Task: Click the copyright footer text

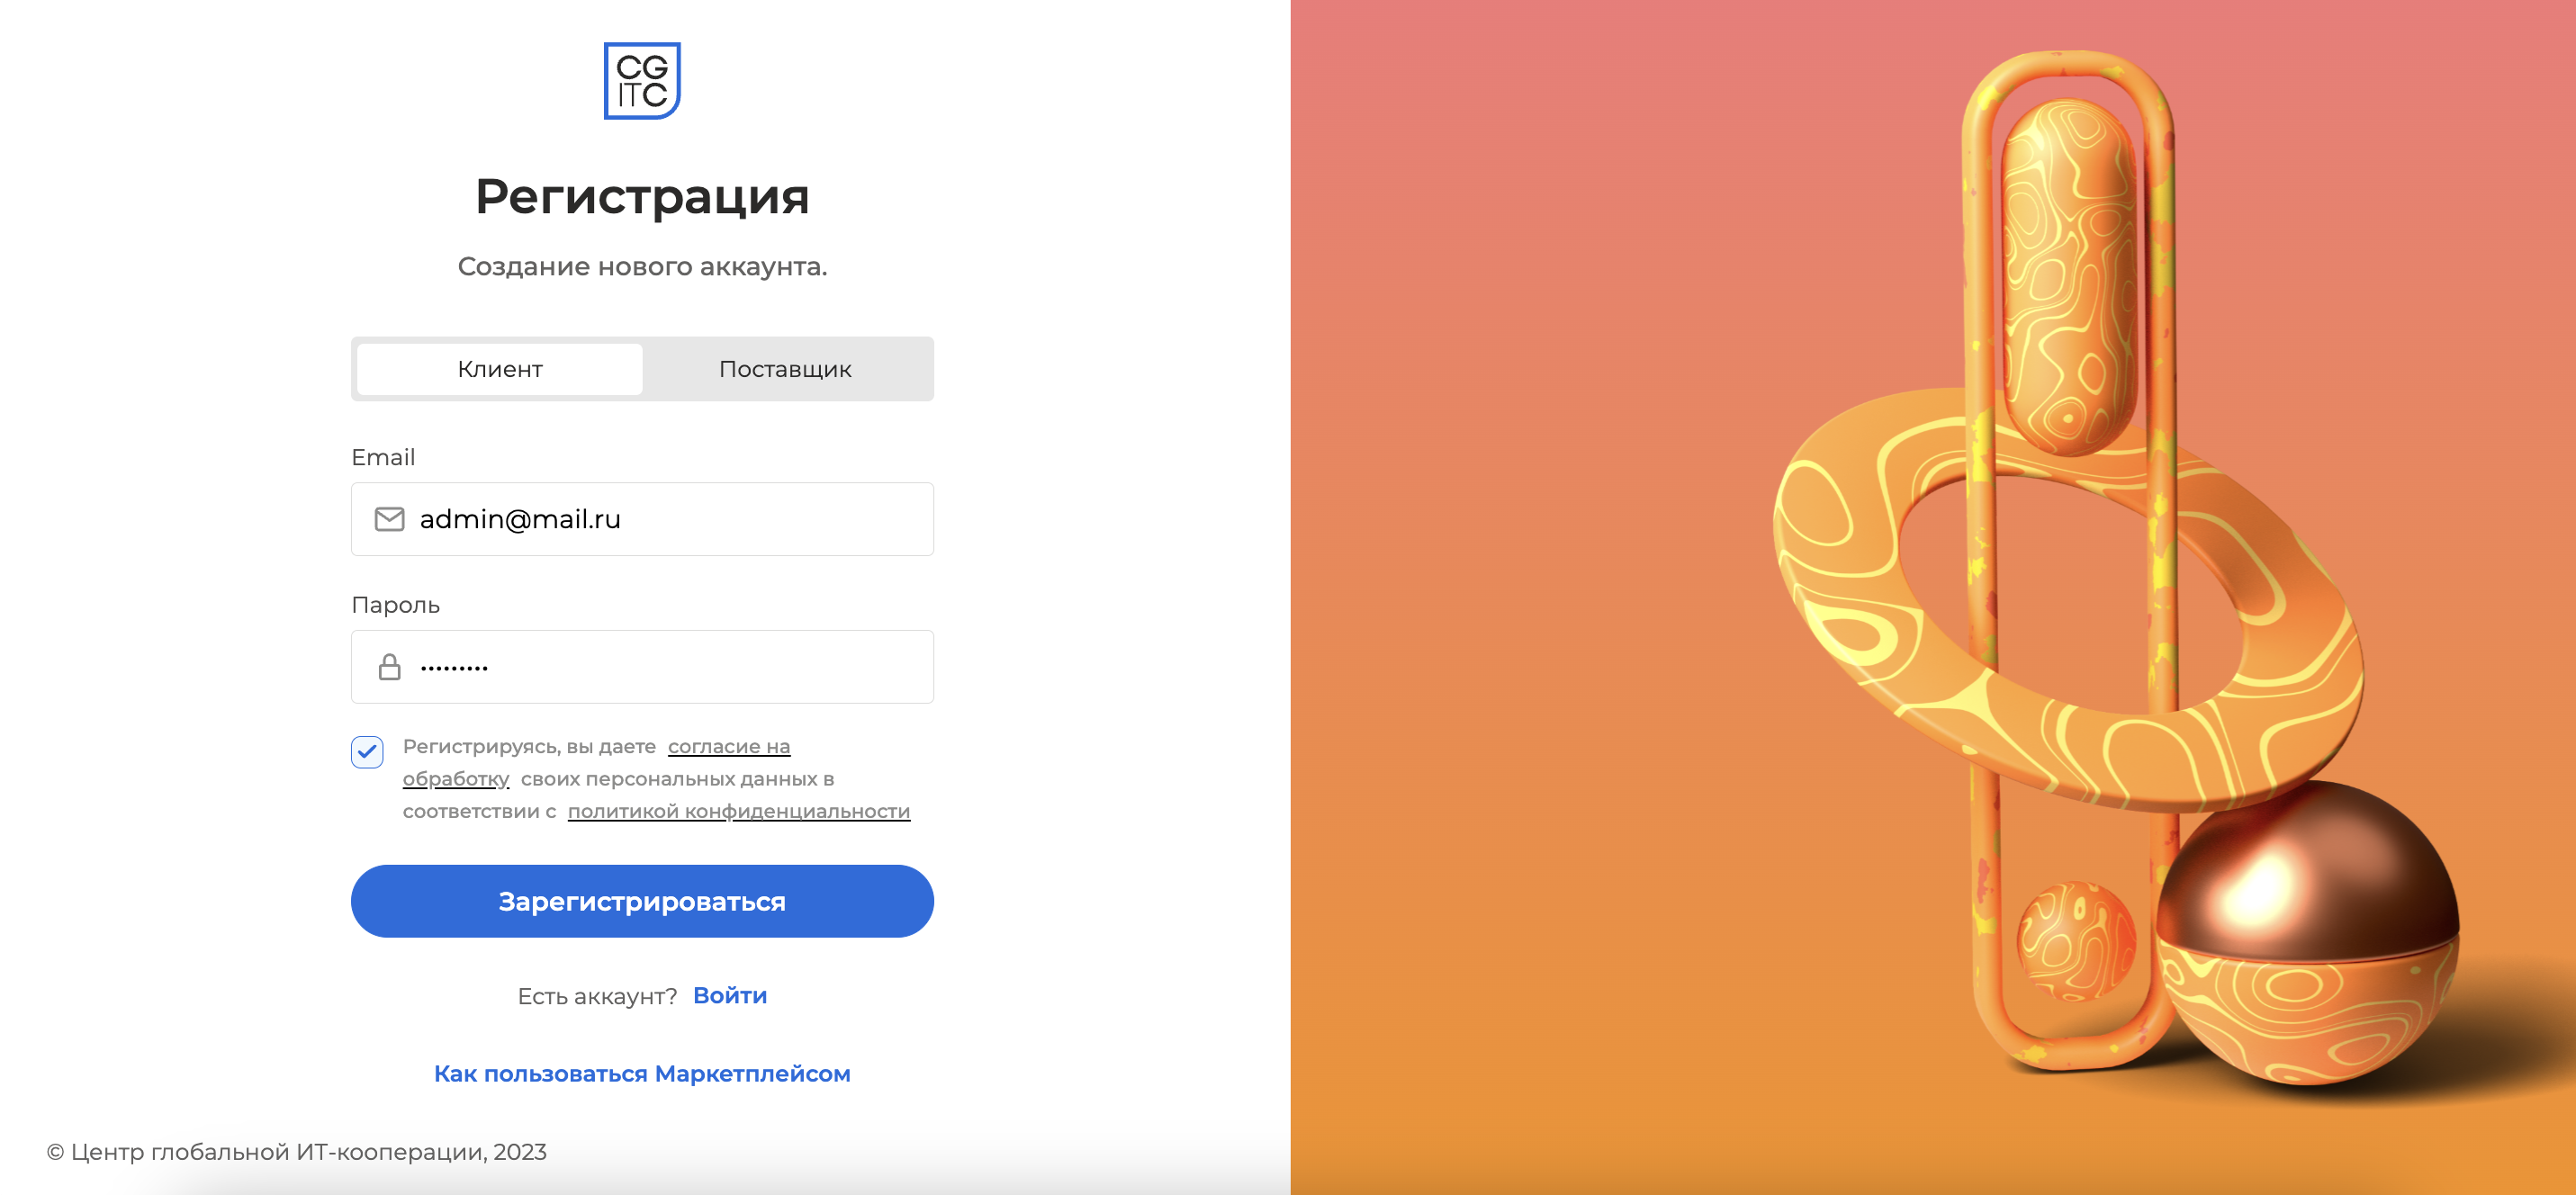Action: [297, 1152]
